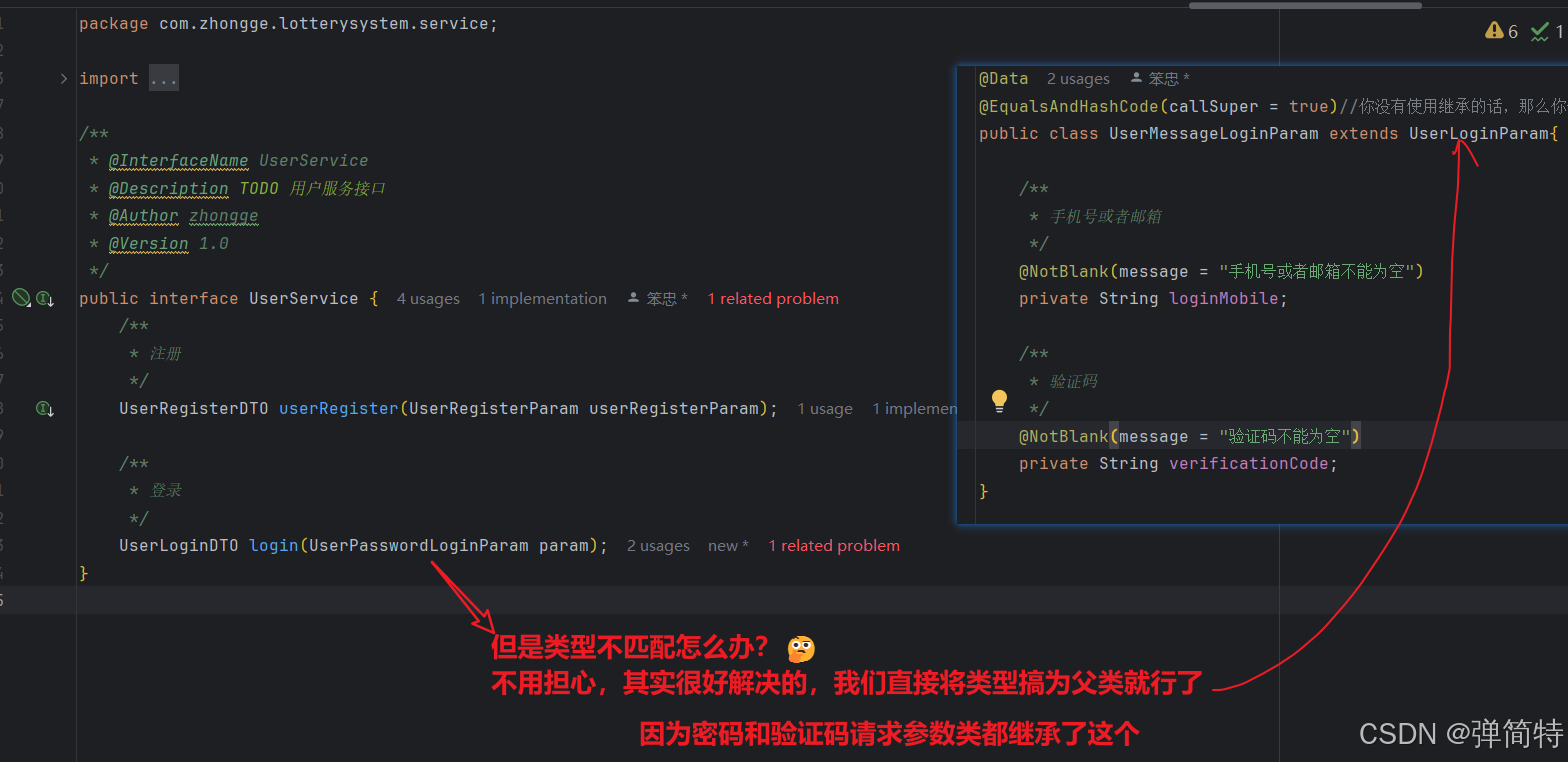Click the UserMessageLoginParam class name

pos(1214,133)
